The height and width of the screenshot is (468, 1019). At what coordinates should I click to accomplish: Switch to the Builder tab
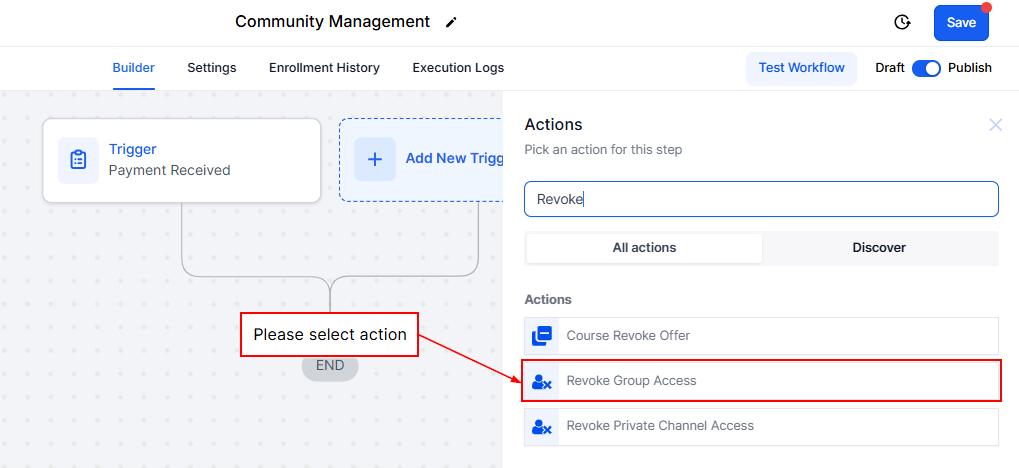click(134, 68)
